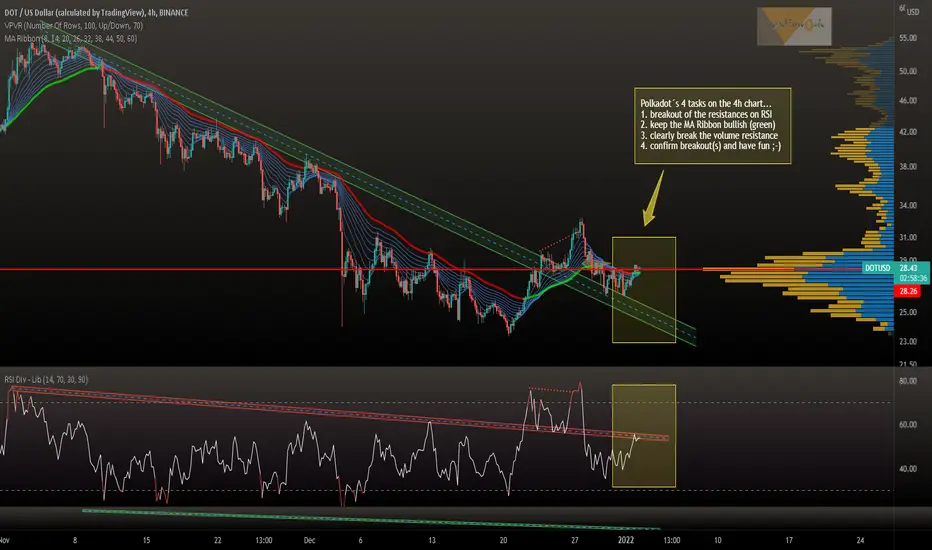Click the 50.00 price axis value
This screenshot has height=550, width=932.
pos(908,71)
